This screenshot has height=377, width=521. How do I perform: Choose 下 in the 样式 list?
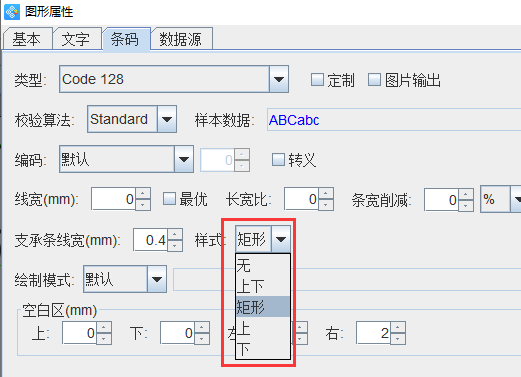pyautogui.click(x=263, y=349)
